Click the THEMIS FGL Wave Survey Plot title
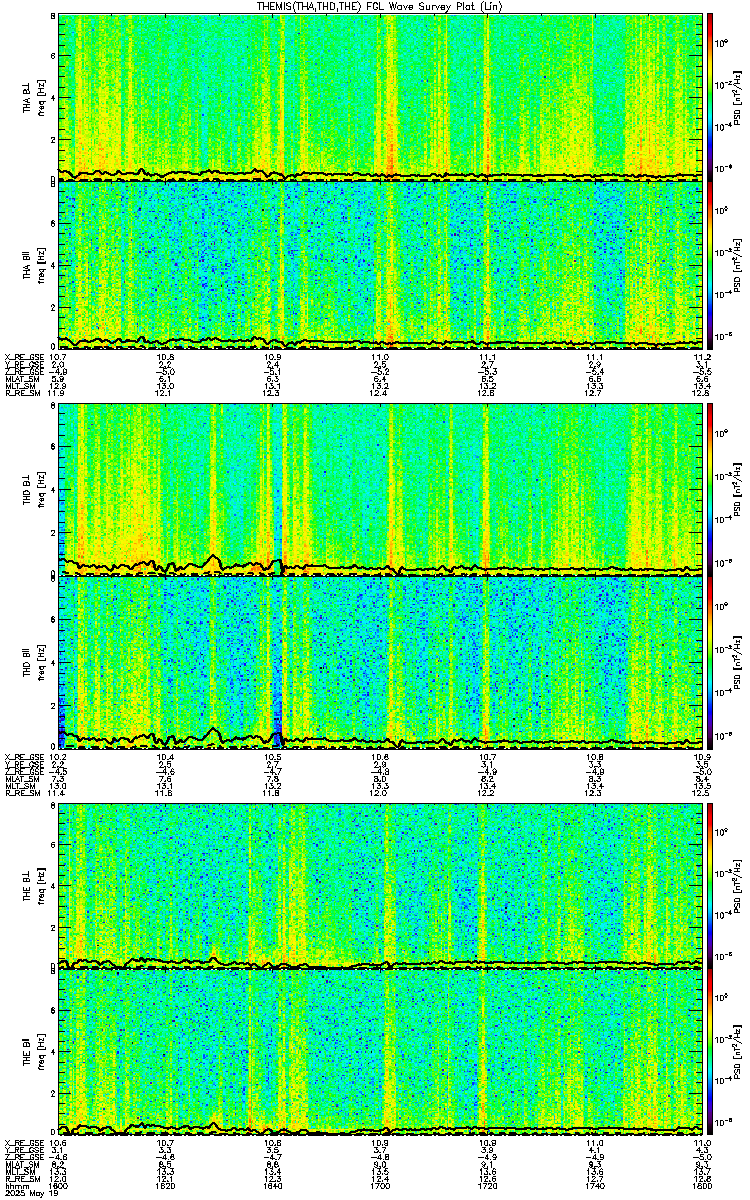 point(380,7)
